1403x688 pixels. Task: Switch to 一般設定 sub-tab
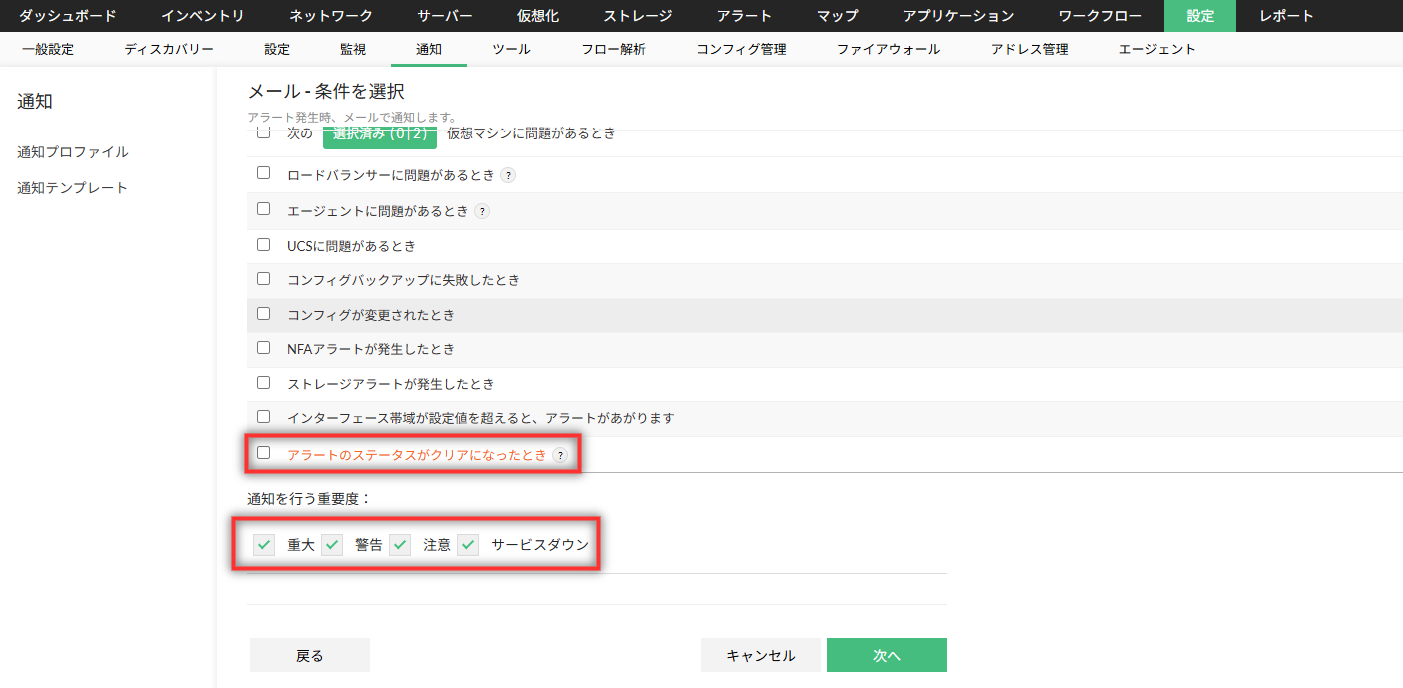tap(48, 49)
